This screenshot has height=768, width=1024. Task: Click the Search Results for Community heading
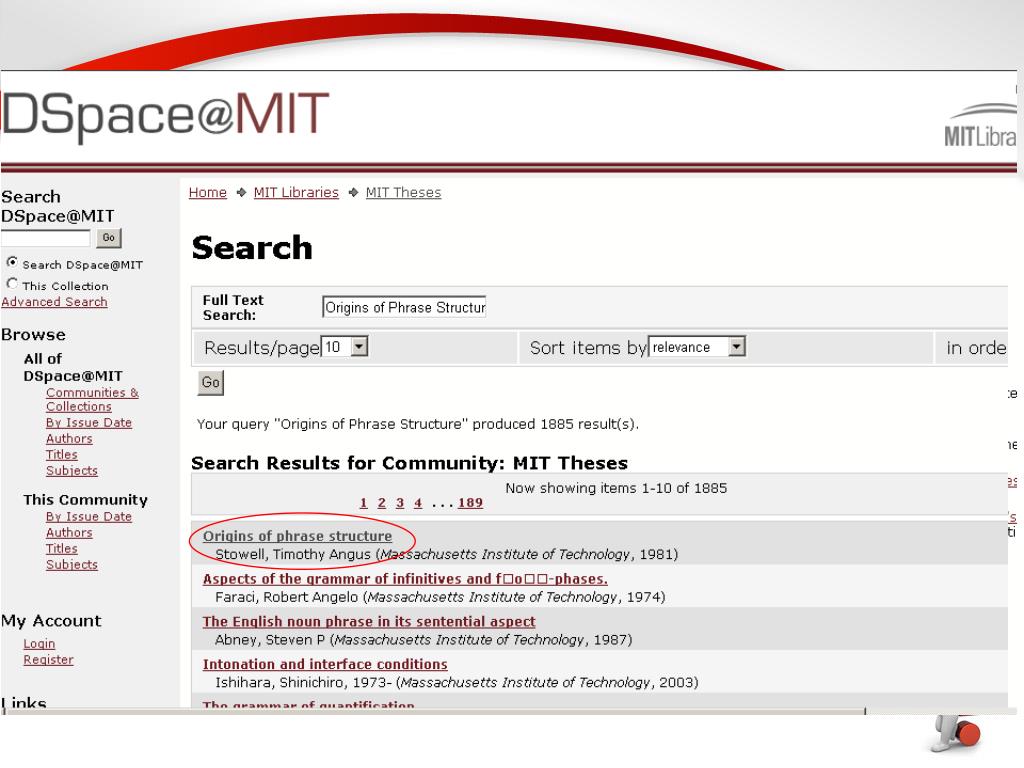[409, 463]
